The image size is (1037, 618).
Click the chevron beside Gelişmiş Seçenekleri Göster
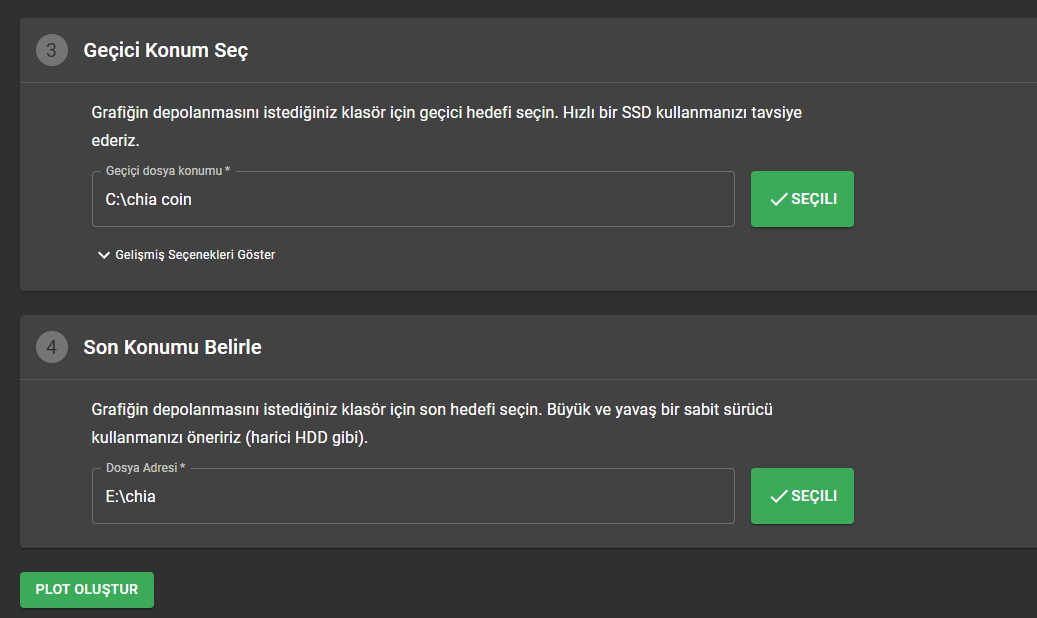pos(103,255)
